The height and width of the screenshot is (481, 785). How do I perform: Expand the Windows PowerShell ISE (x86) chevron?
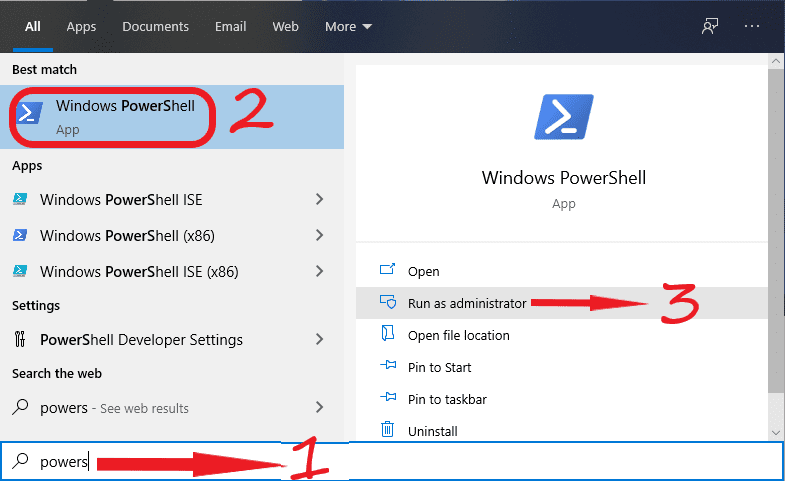(x=319, y=271)
